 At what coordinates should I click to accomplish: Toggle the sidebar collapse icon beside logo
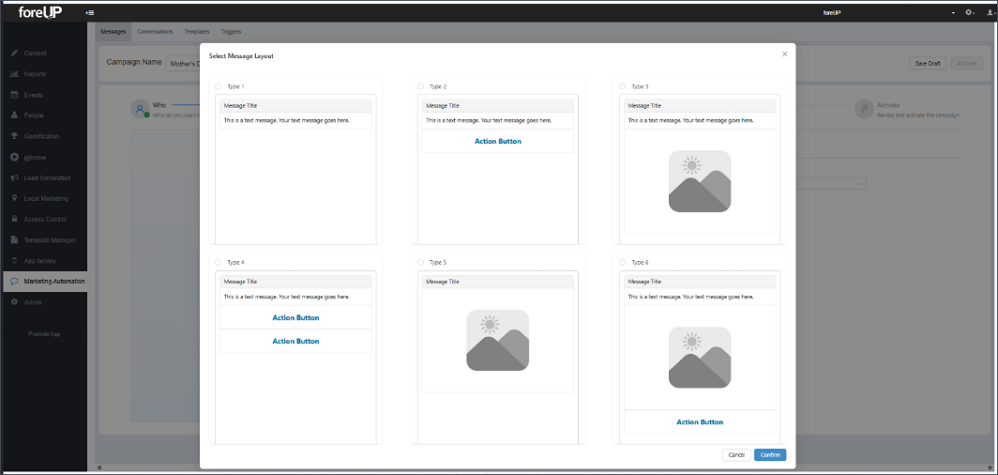tap(90, 13)
